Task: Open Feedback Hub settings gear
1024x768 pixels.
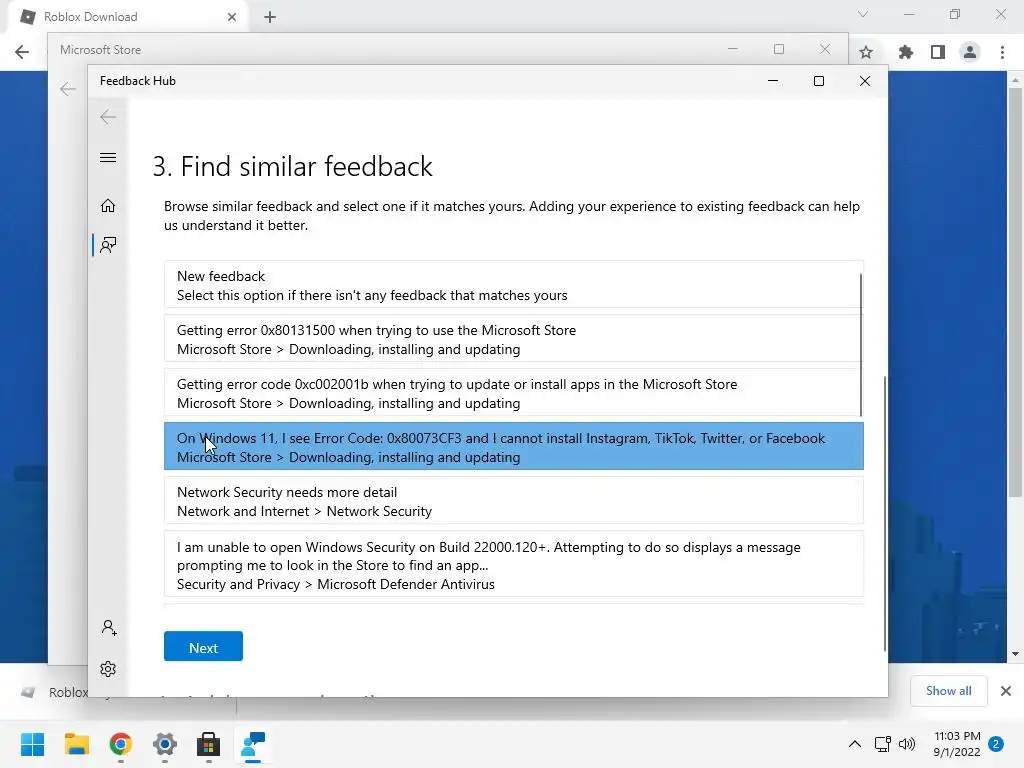Action: click(x=108, y=669)
